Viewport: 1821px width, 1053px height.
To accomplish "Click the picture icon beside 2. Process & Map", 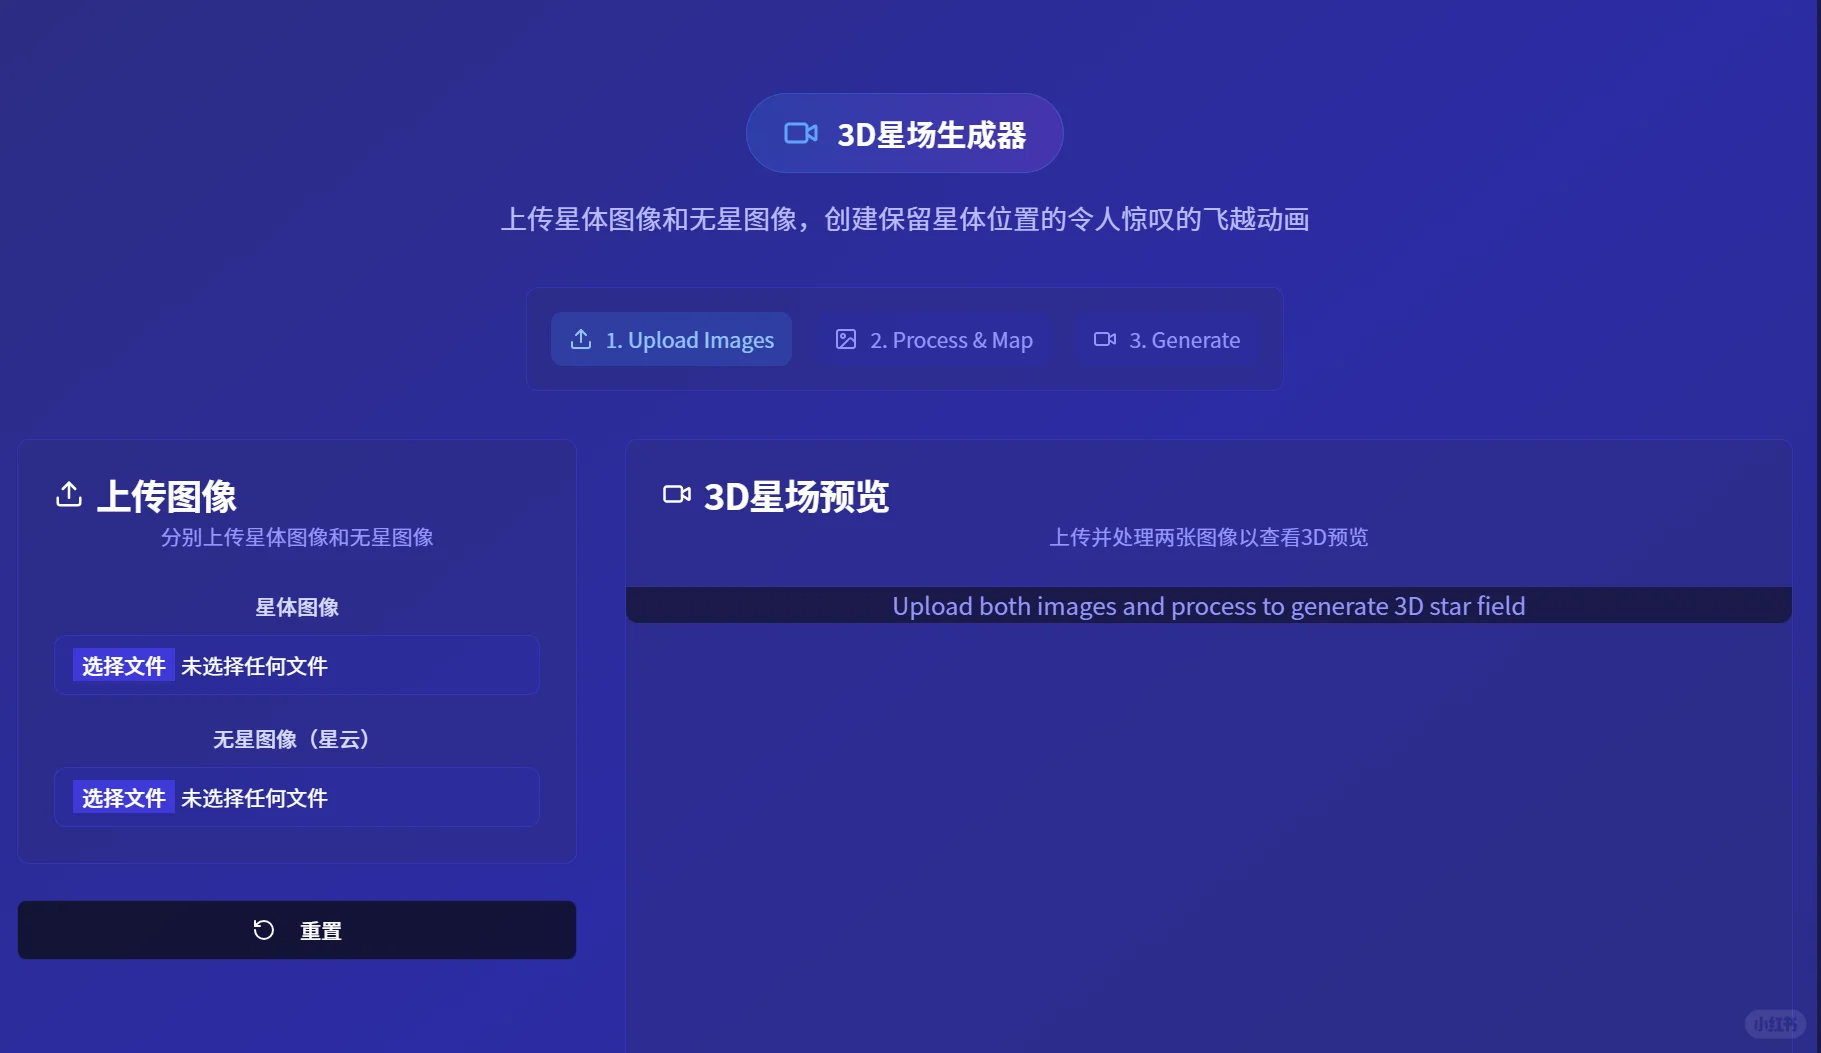I will [846, 340].
